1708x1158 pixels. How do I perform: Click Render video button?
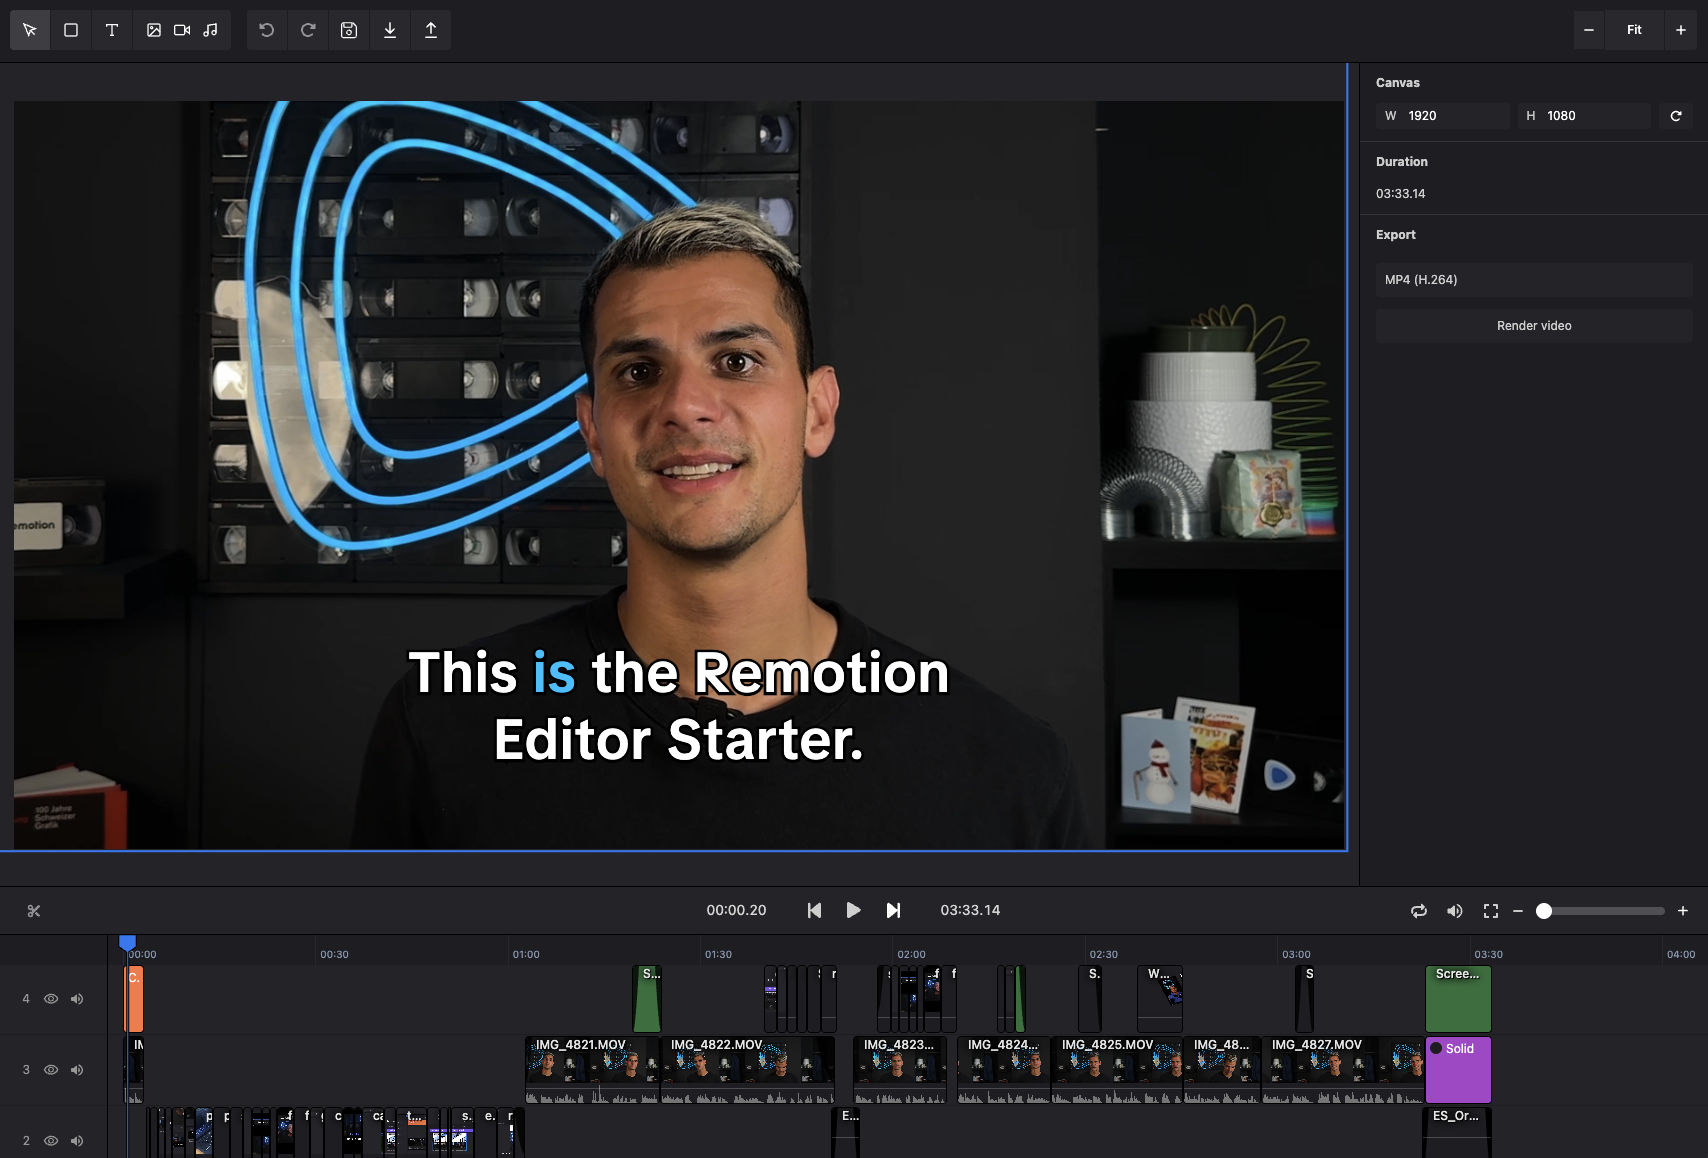[1534, 326]
